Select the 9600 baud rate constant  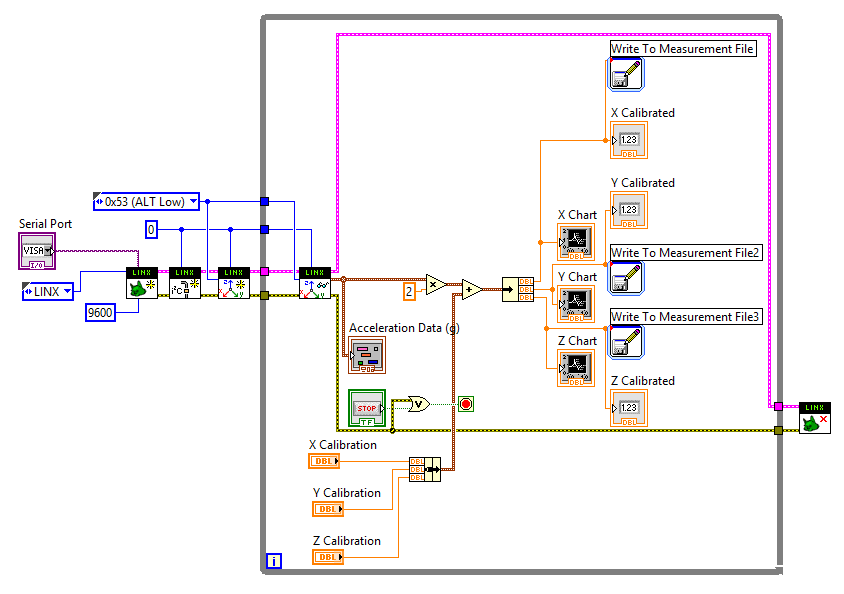(x=100, y=313)
